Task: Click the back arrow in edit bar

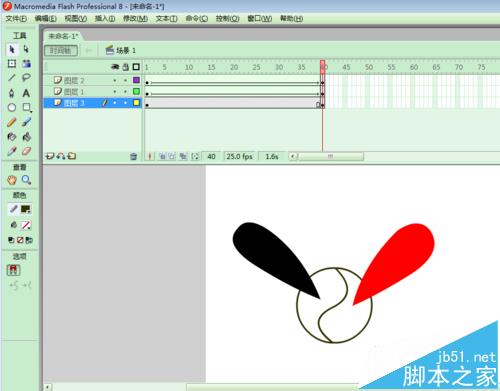Action: pyautogui.click(x=88, y=51)
